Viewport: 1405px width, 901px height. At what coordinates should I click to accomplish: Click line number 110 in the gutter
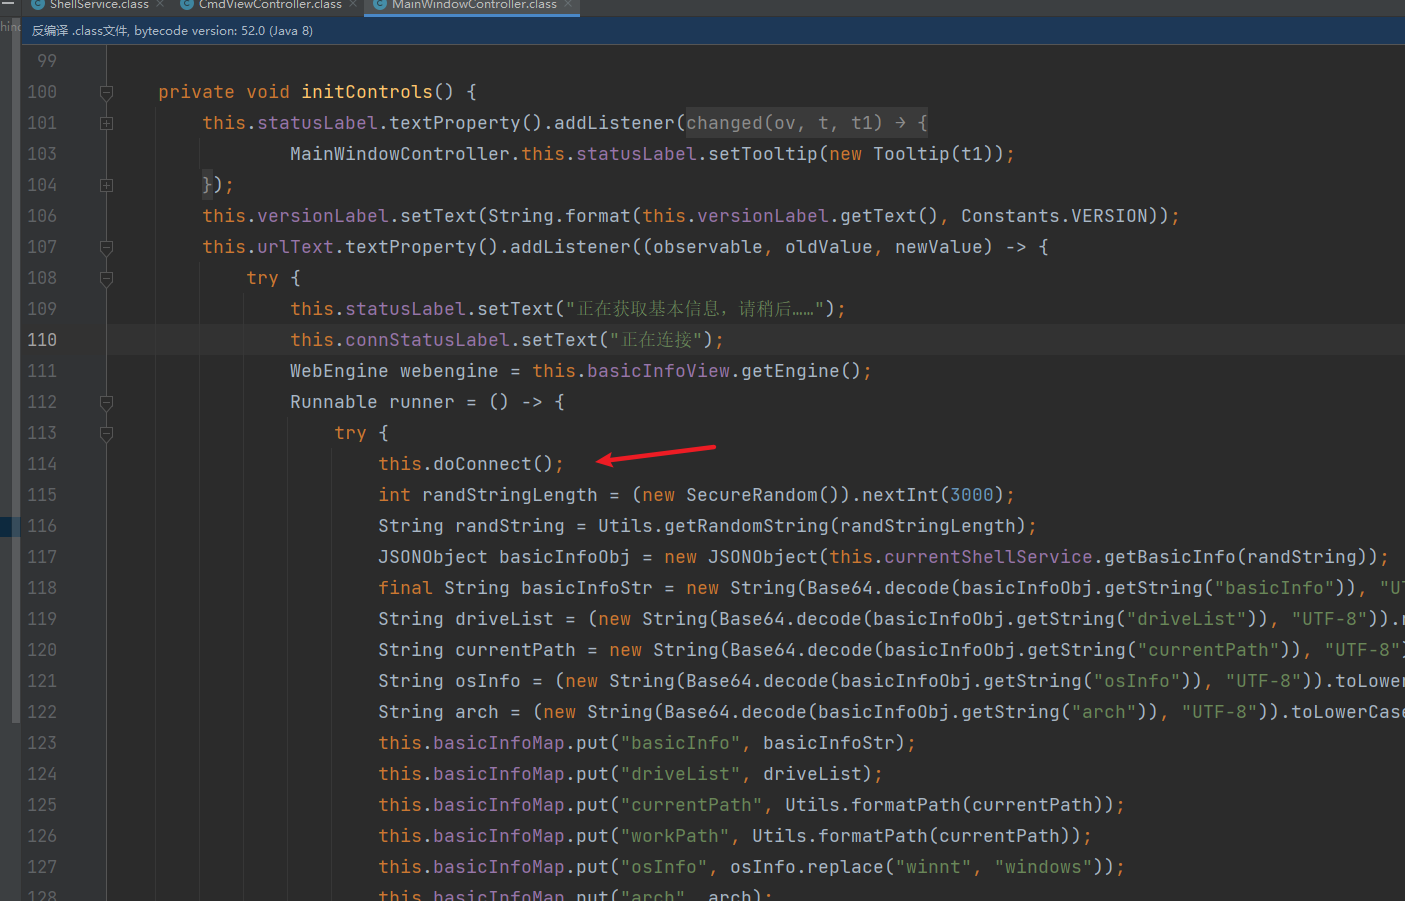42,340
